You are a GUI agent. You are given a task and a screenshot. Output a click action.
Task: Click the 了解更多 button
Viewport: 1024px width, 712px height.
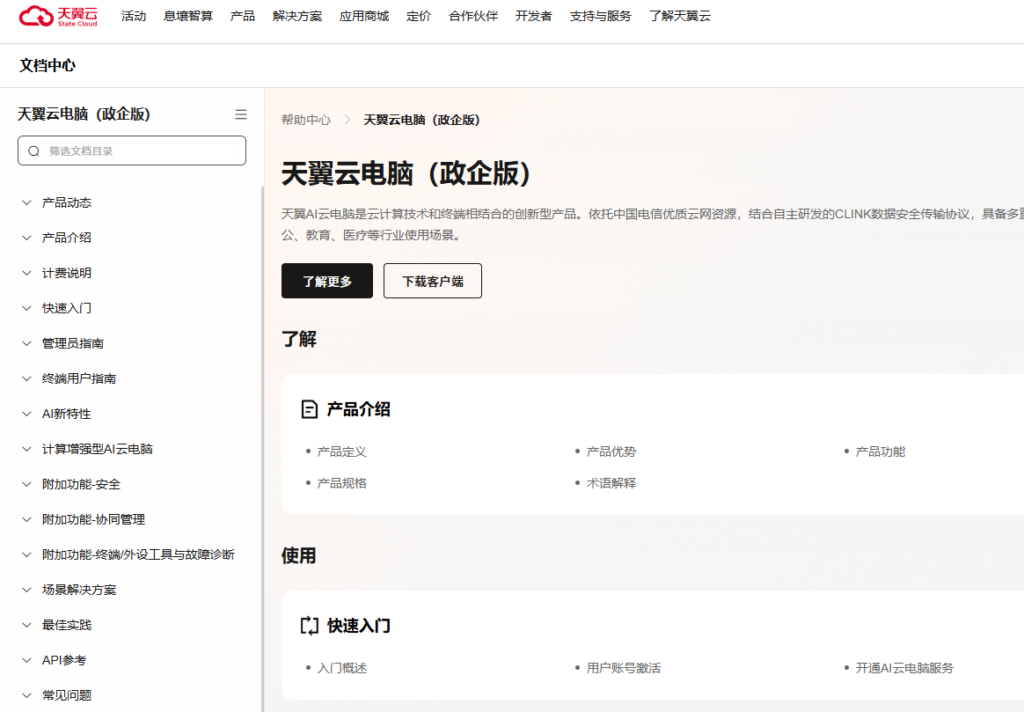(x=327, y=281)
